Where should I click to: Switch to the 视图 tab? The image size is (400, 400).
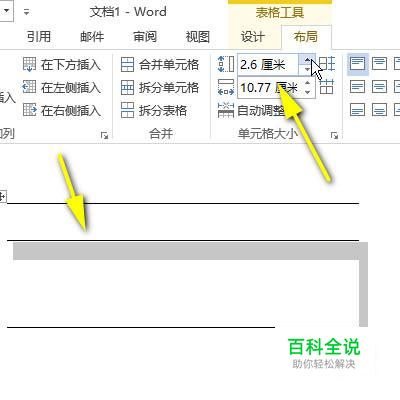pos(198,36)
